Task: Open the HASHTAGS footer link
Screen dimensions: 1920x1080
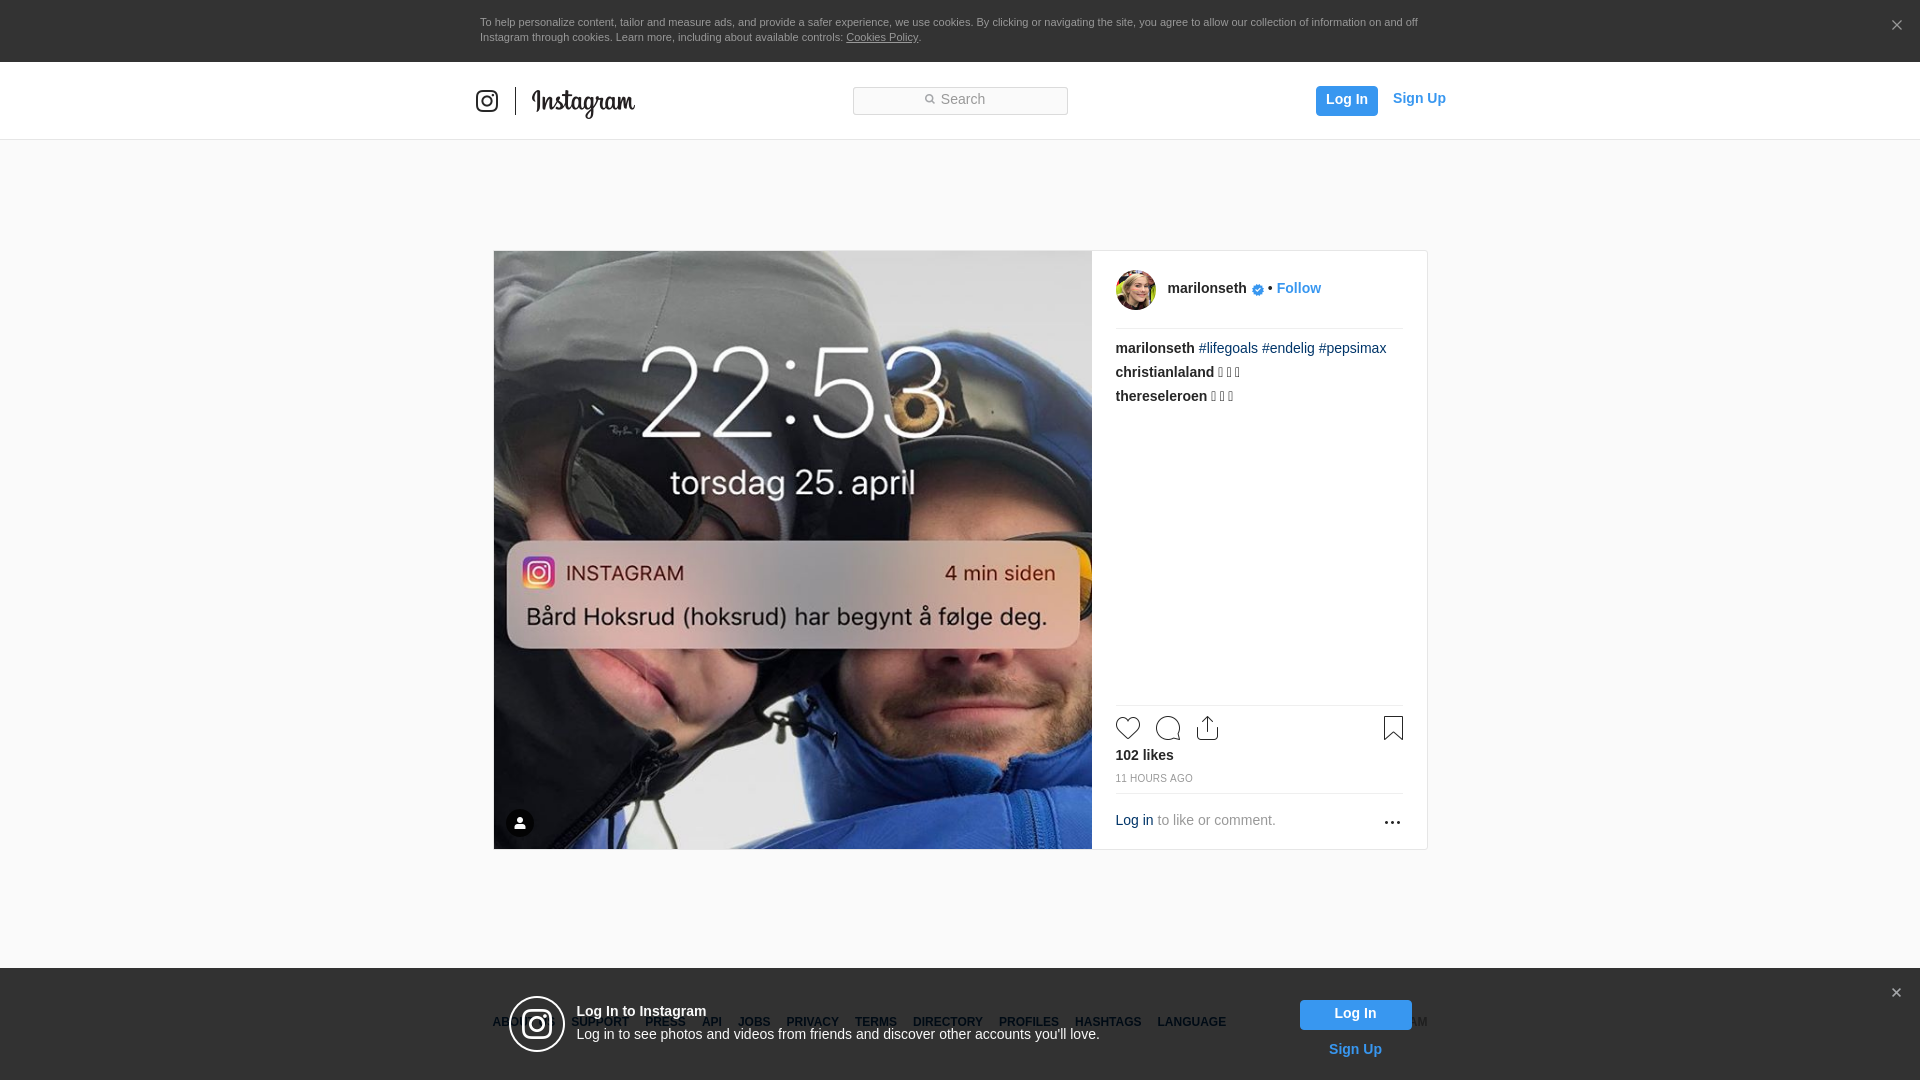Action: [x=1107, y=1022]
